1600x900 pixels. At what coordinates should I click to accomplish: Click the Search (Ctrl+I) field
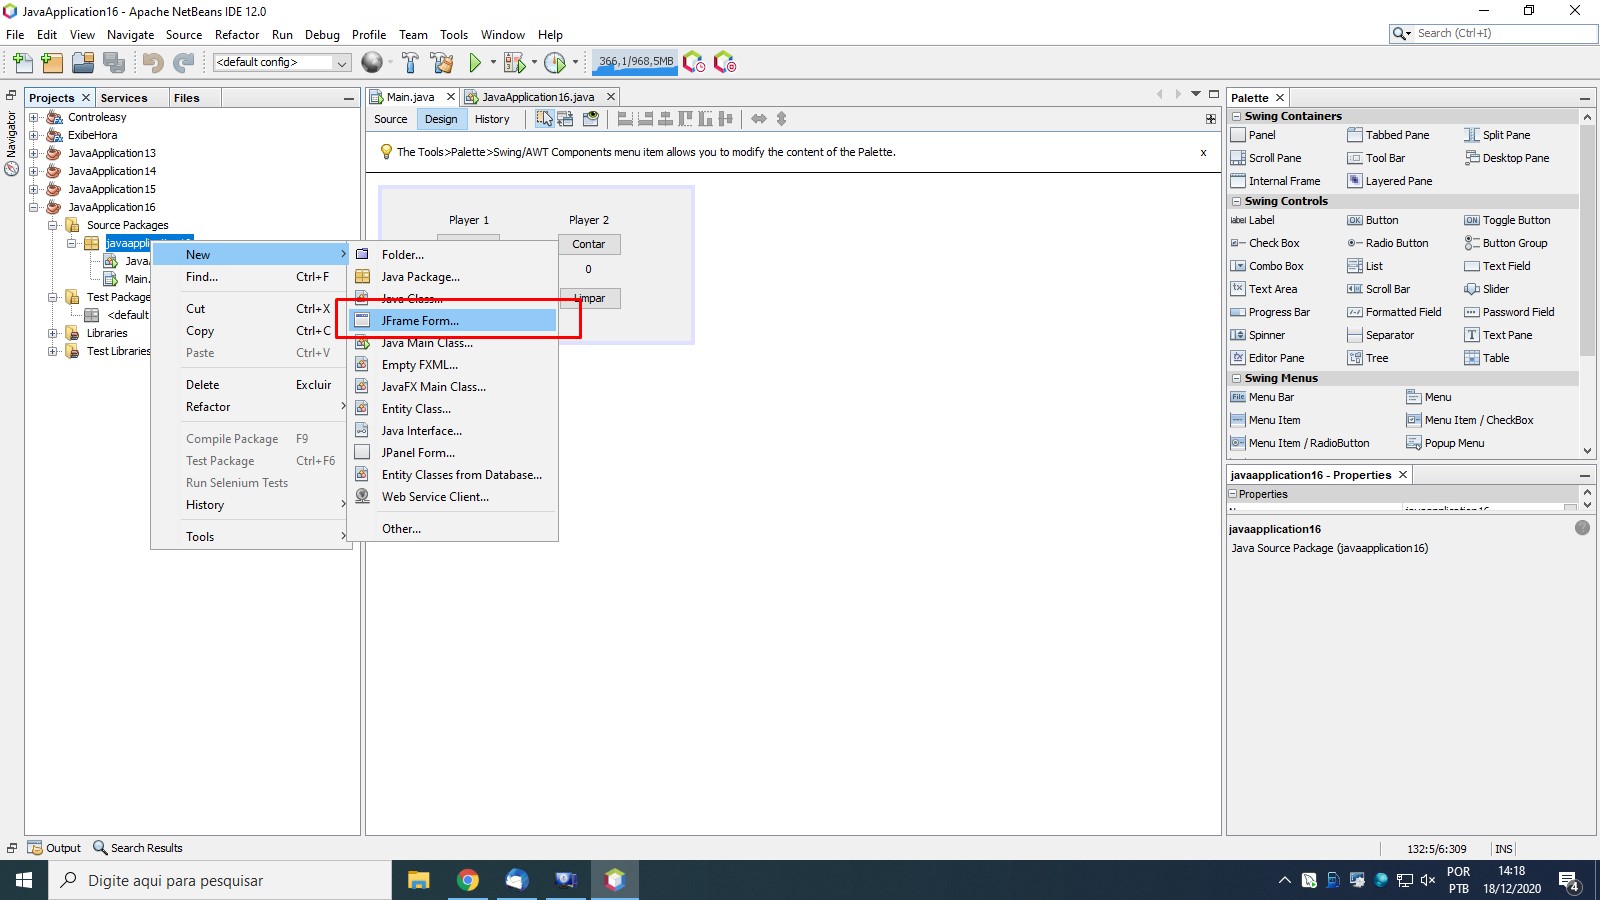[x=1494, y=33]
